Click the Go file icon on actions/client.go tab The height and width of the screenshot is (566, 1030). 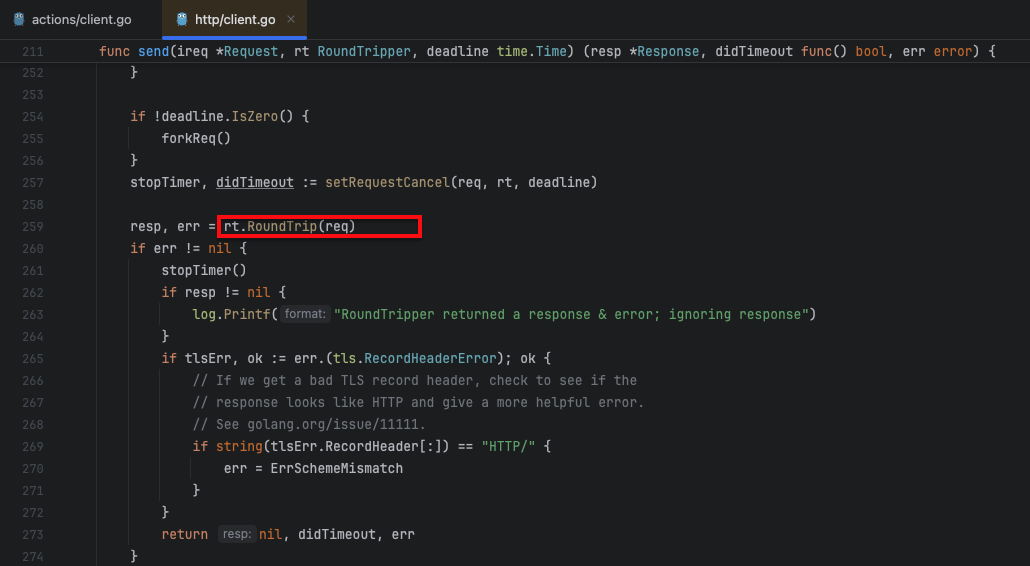coord(19,20)
